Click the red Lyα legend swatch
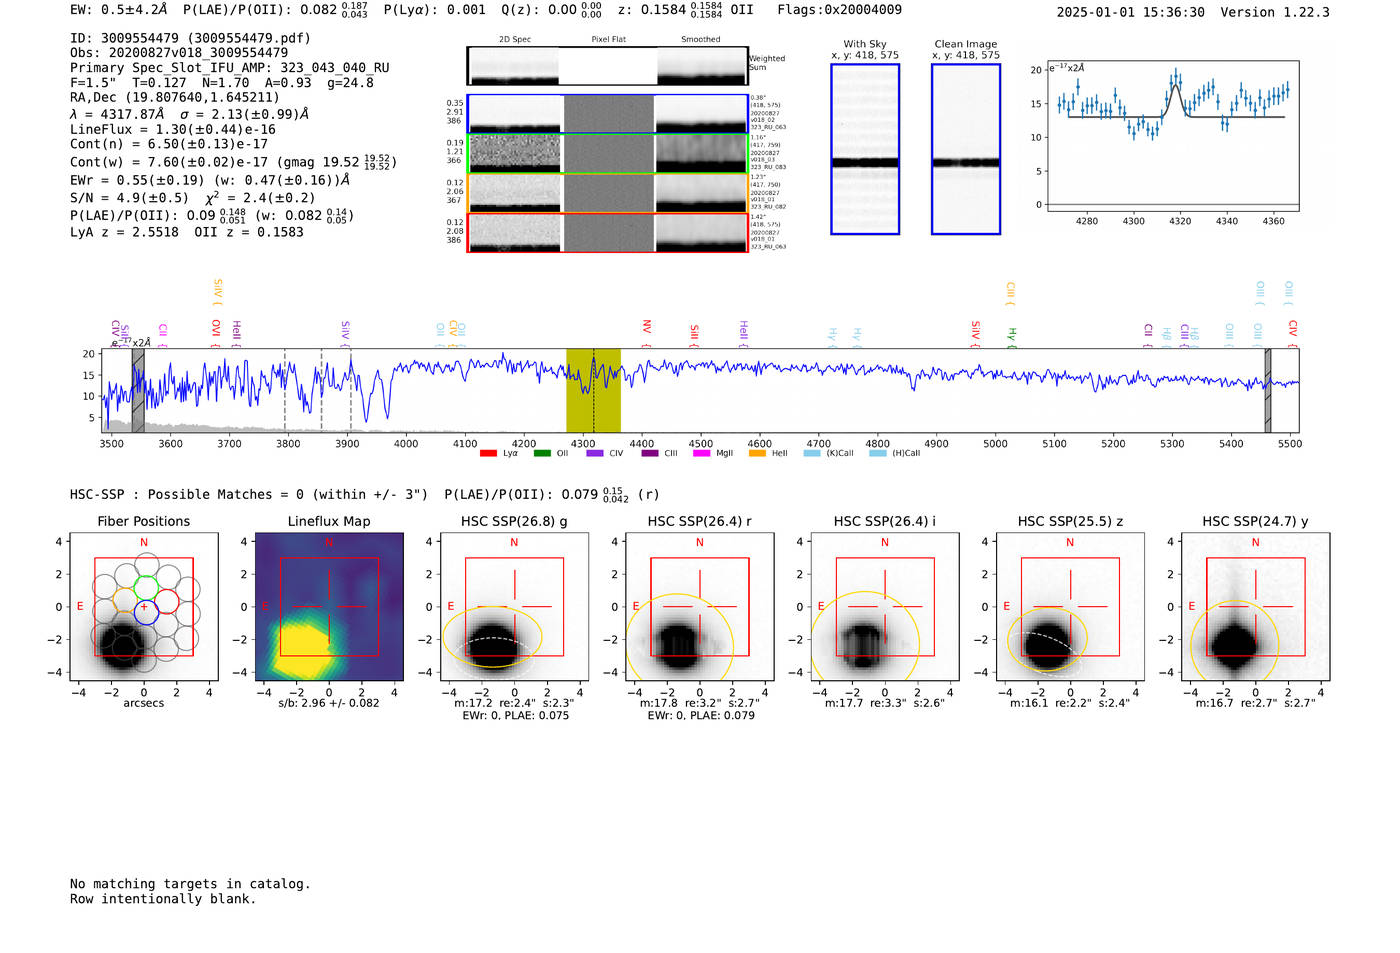Screen dimensions: 1400x953 click(x=488, y=453)
